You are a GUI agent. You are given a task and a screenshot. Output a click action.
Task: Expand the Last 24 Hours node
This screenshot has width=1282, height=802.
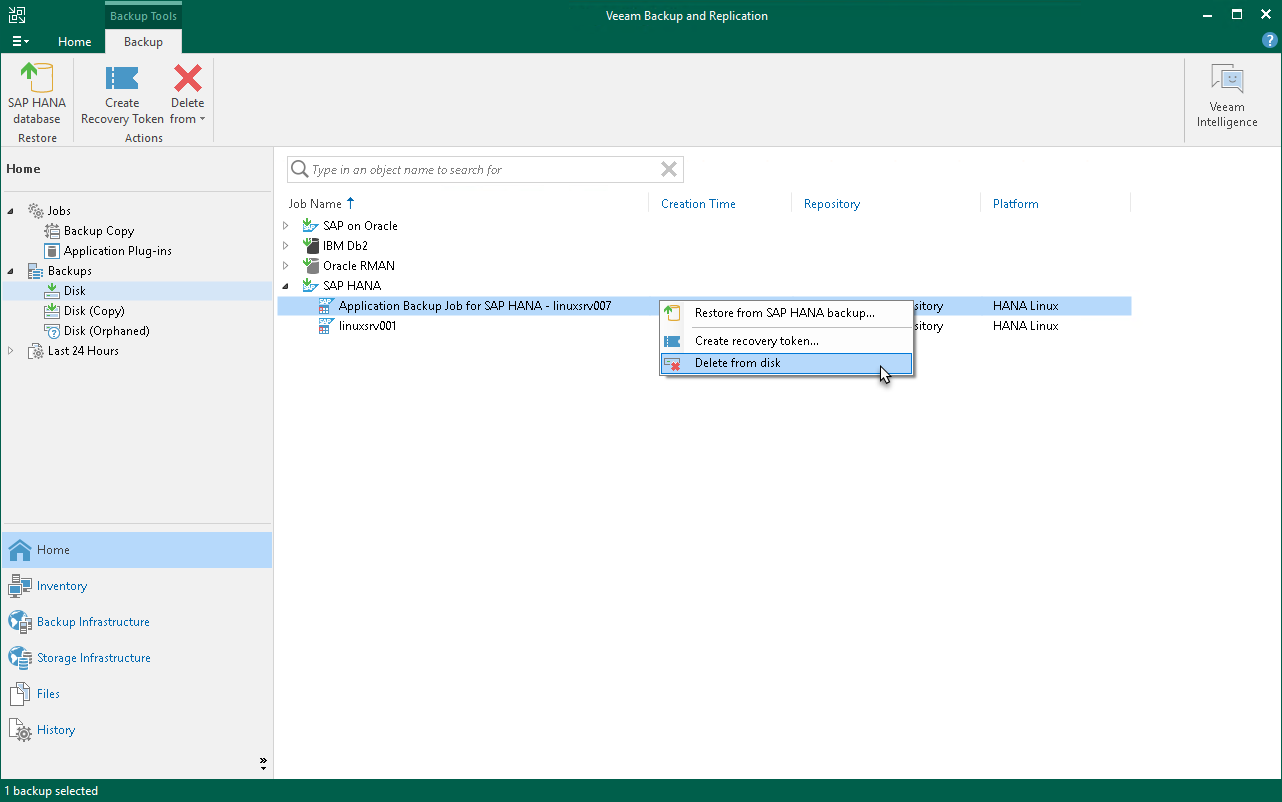click(x=11, y=351)
